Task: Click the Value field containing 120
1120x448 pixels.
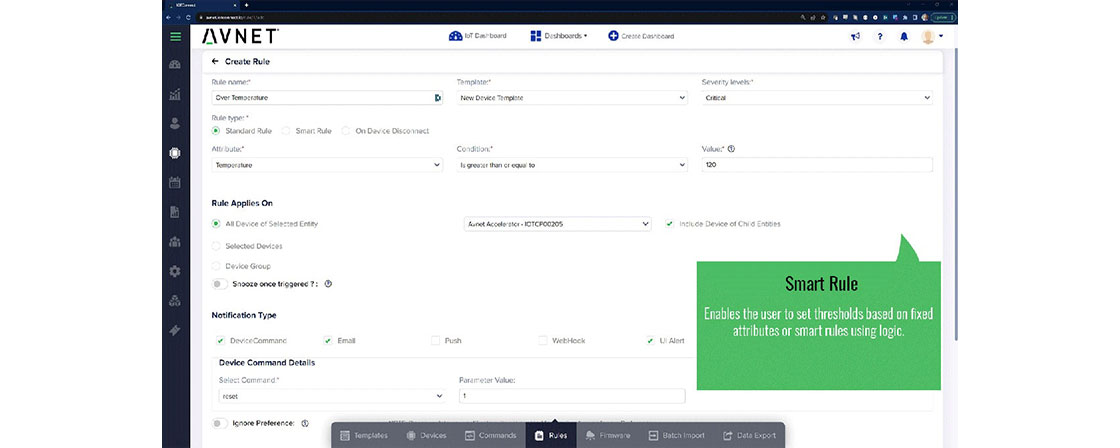Action: [817, 165]
